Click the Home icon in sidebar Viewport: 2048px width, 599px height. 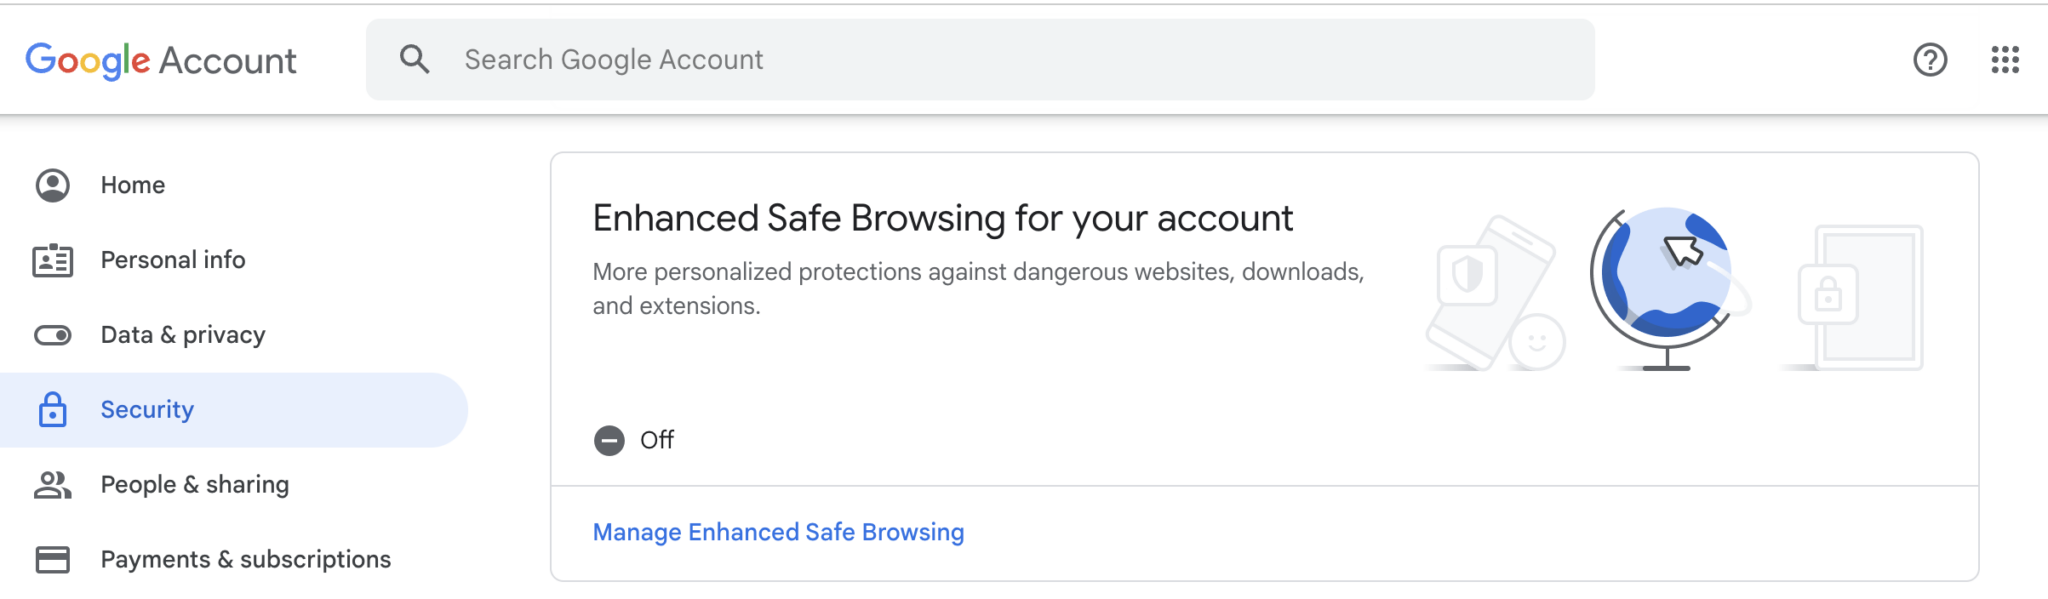(x=53, y=184)
